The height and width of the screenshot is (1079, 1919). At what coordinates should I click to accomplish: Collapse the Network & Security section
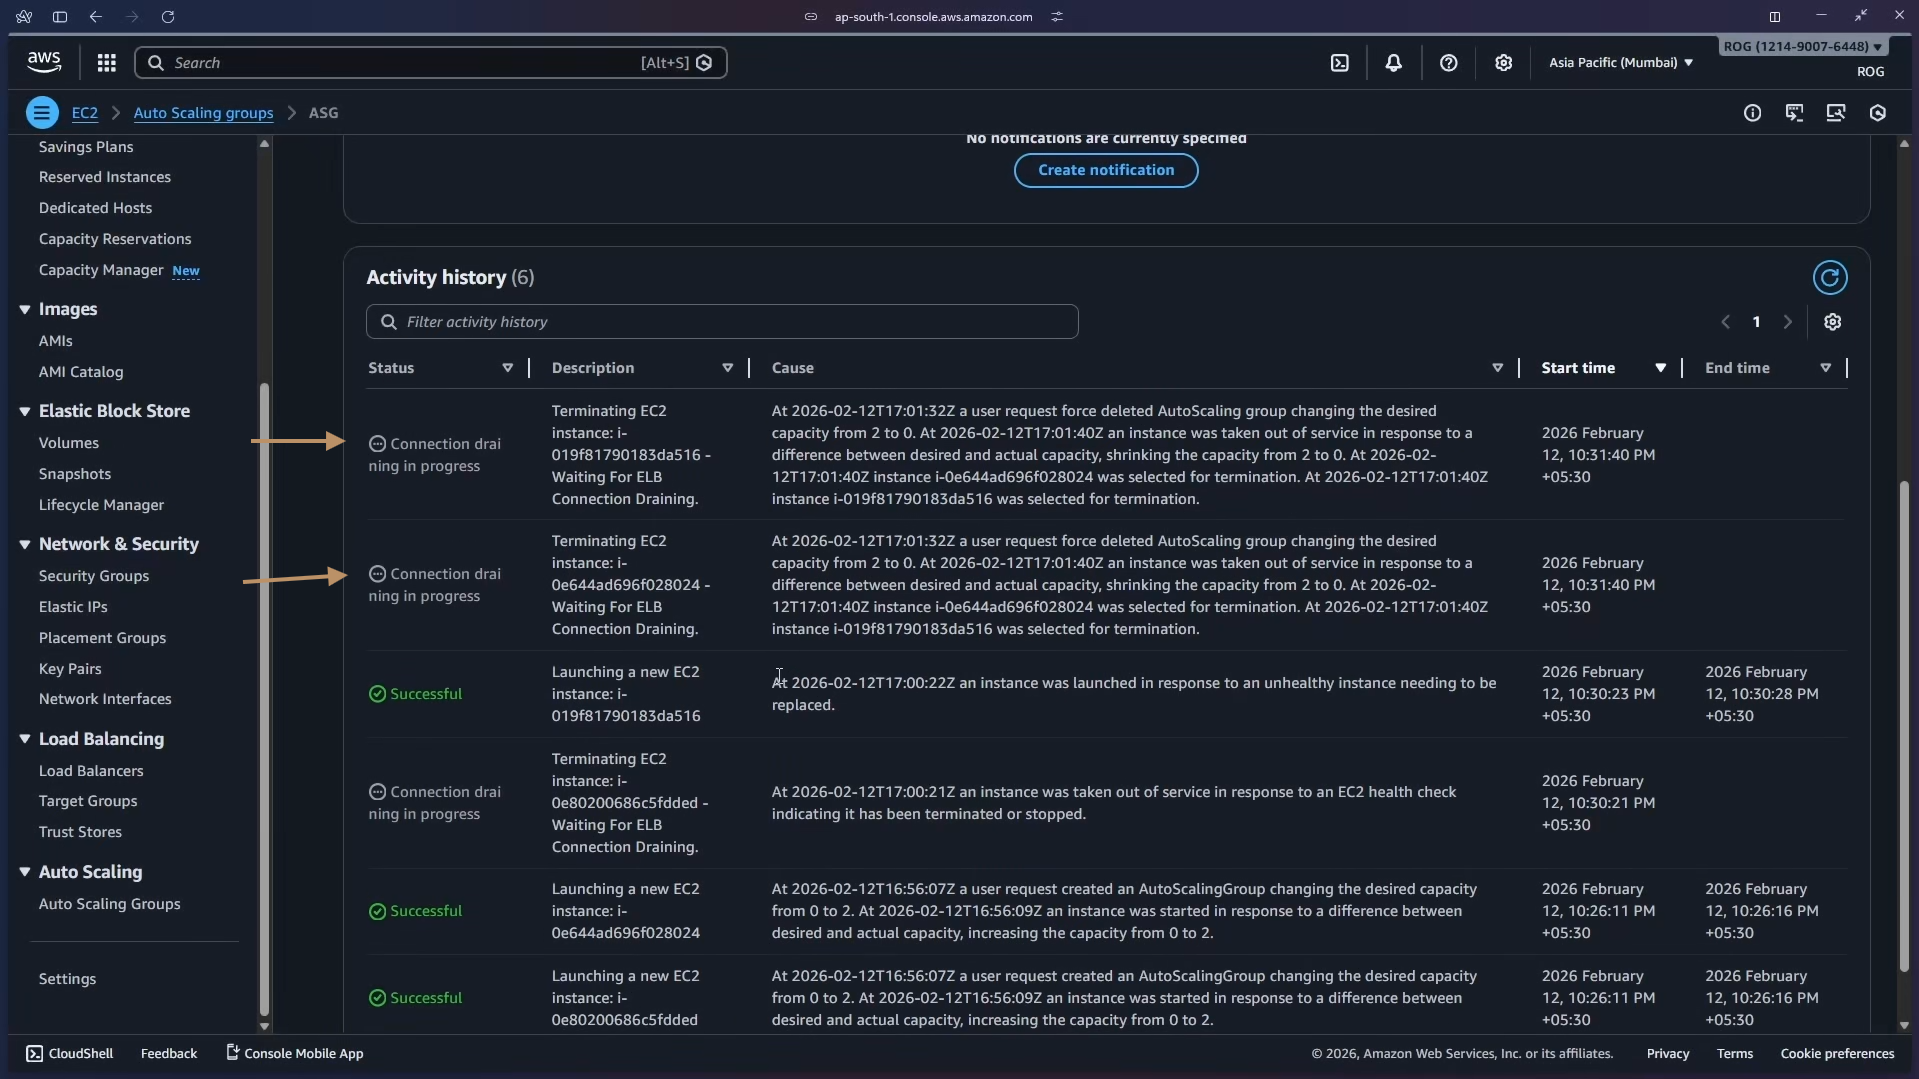click(25, 544)
